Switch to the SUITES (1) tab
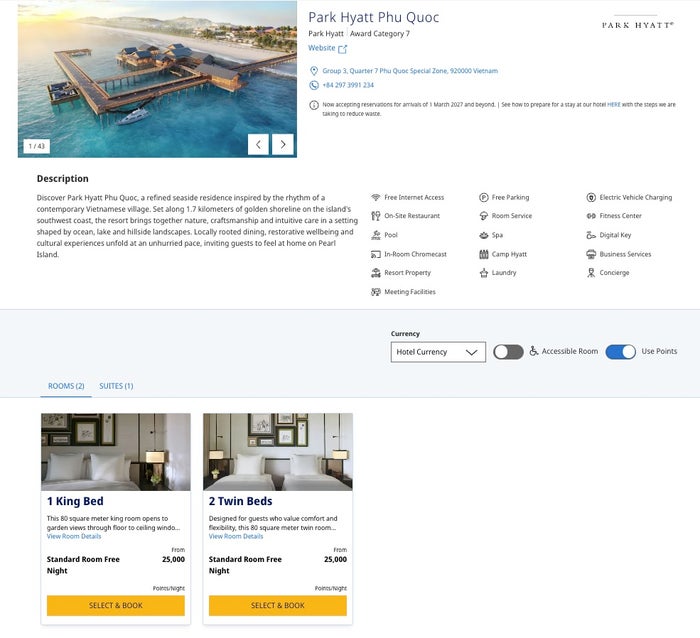The height and width of the screenshot is (638, 700). pyautogui.click(x=116, y=386)
